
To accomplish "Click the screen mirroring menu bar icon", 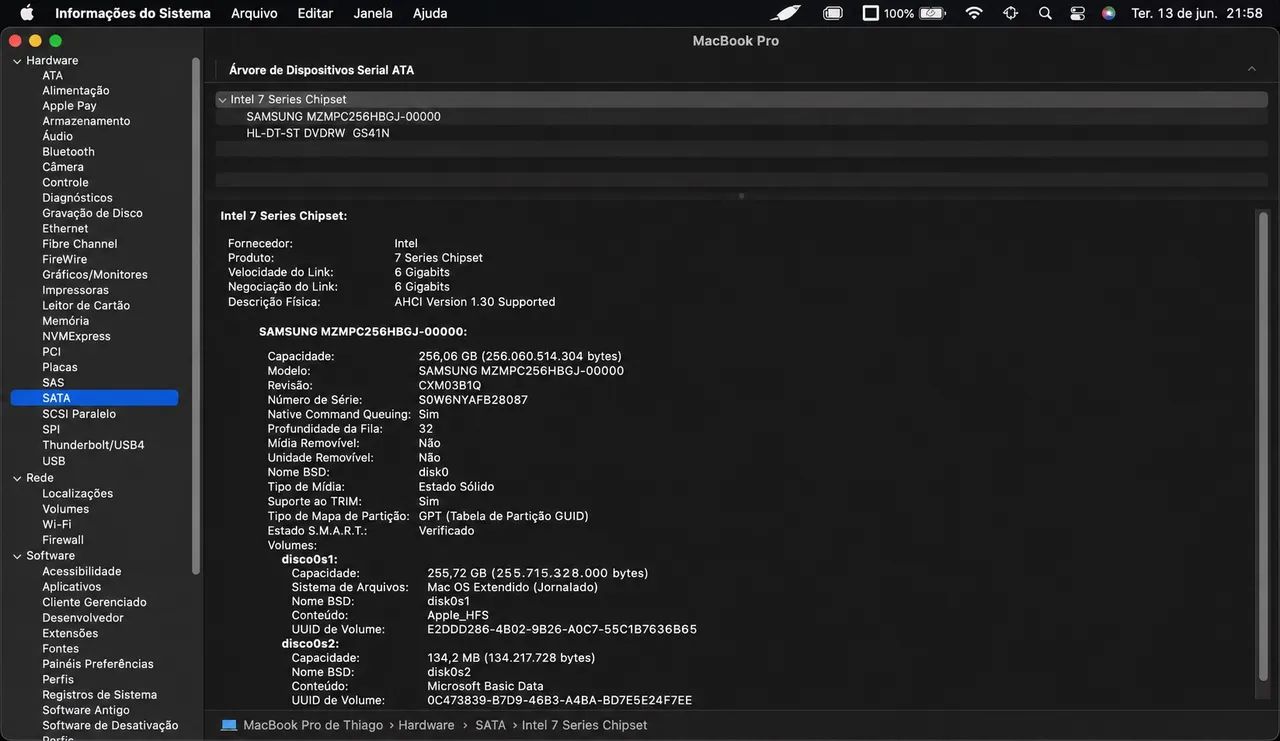I will coord(833,13).
